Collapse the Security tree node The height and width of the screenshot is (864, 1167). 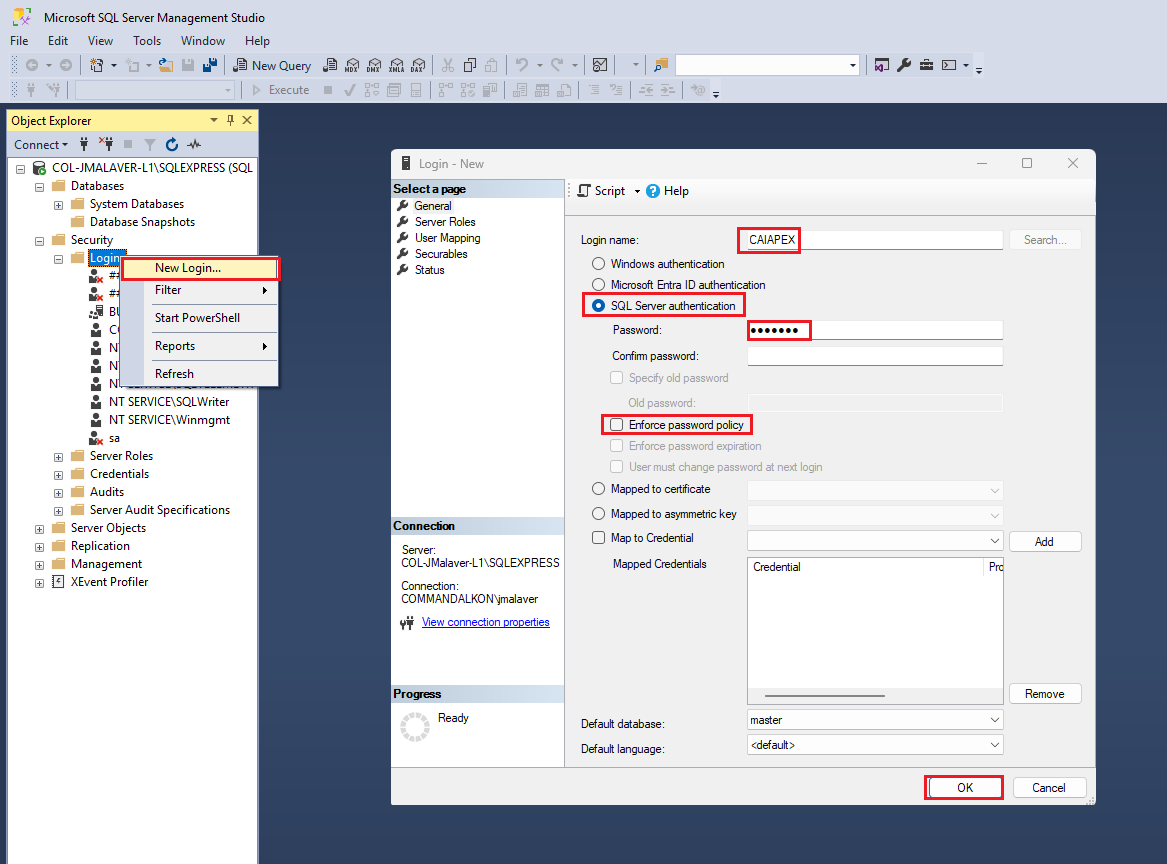click(x=39, y=241)
